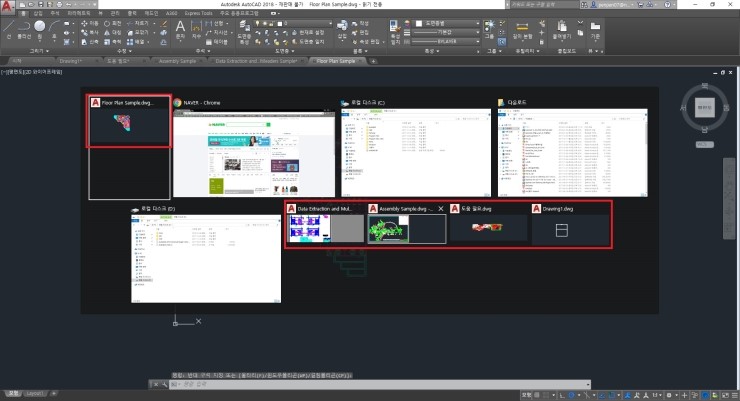Open the status bar customization menu
Image resolution: width=740 pixels, height=401 pixels.
pos(735,395)
